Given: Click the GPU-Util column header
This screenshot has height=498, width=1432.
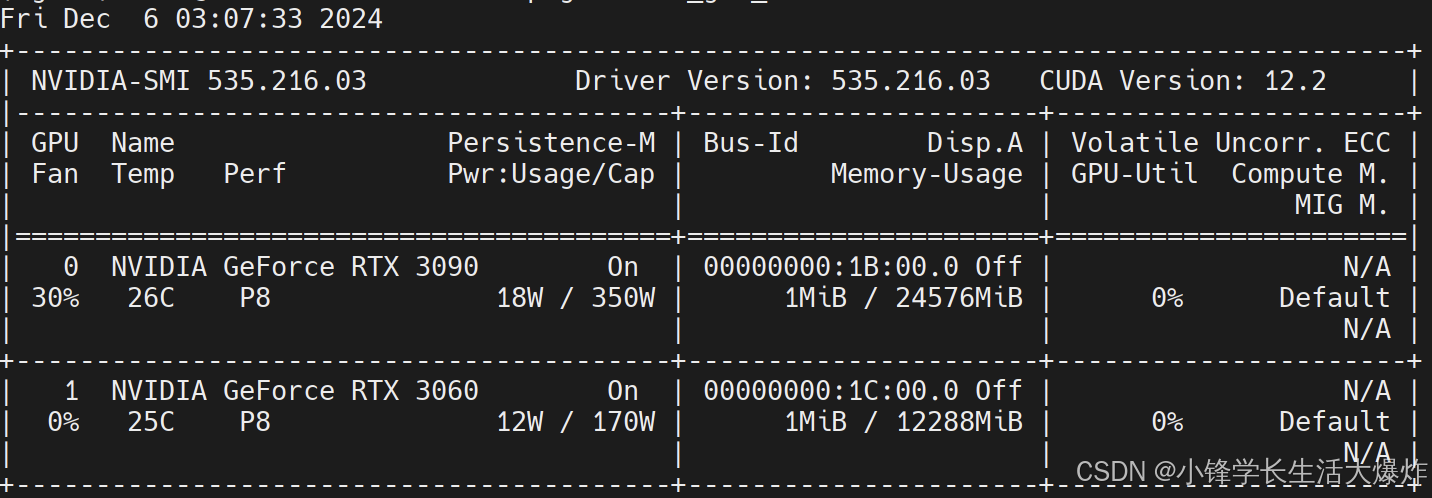Looking at the screenshot, I should (1135, 174).
